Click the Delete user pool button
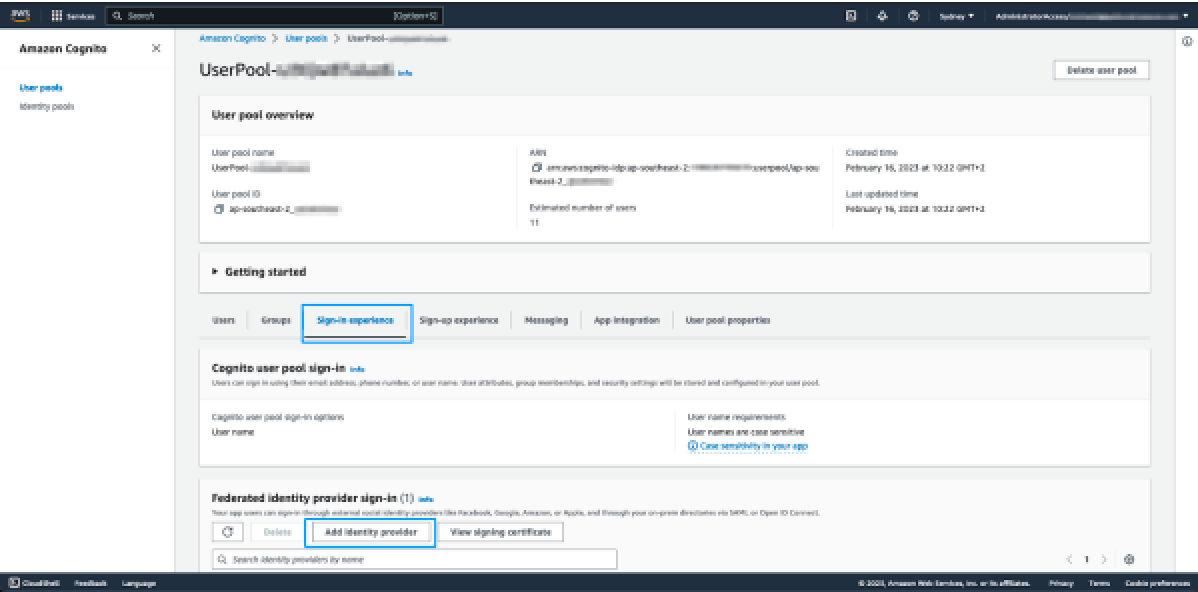The width and height of the screenshot is (1198, 592). [x=1101, y=70]
